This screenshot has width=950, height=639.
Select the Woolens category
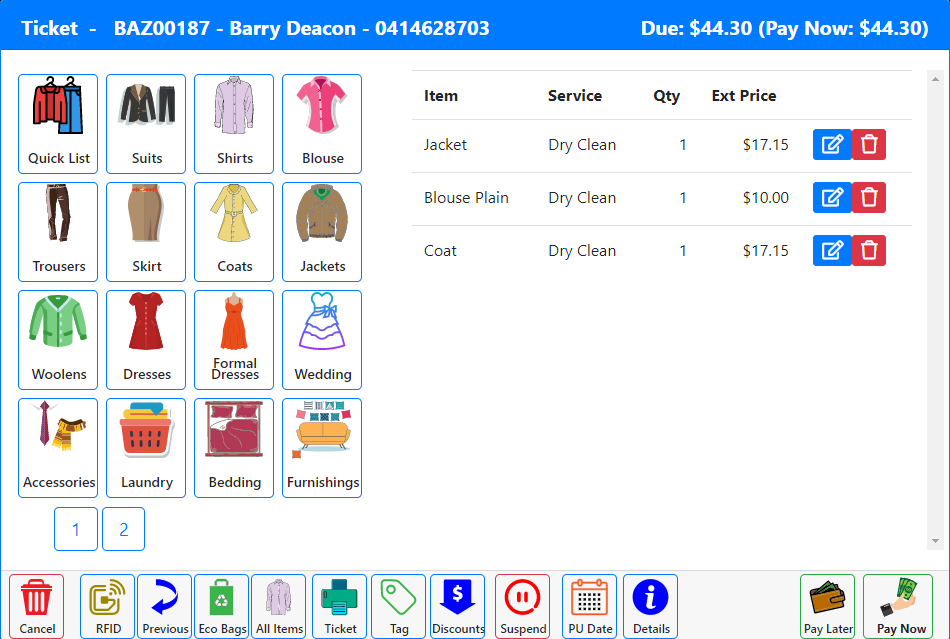58,340
